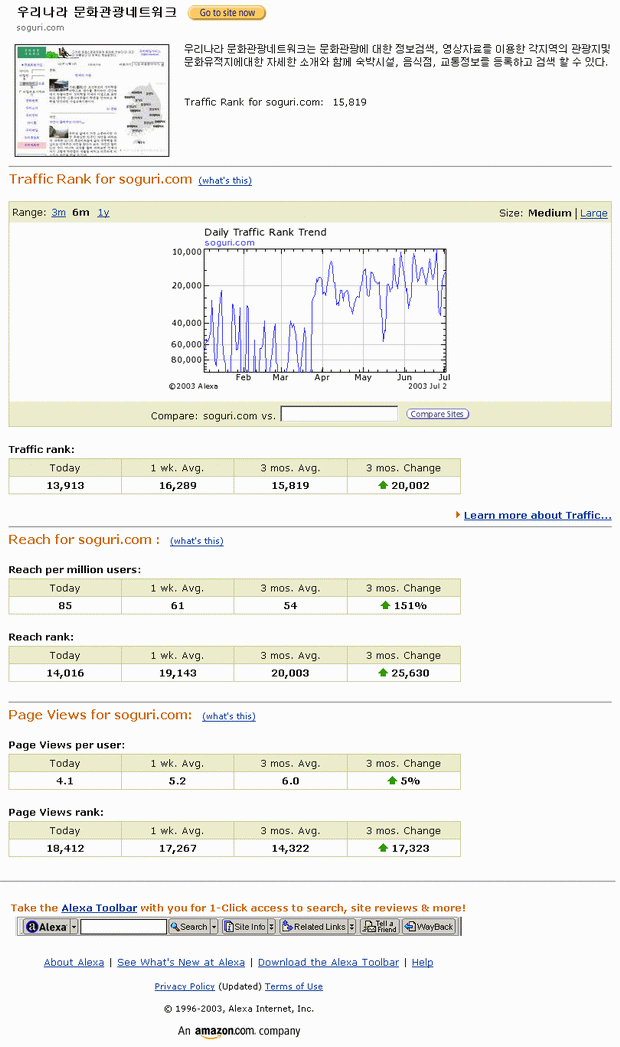Open the what's this link beside Traffic Rank
The image size is (620, 1047).
pos(225,181)
